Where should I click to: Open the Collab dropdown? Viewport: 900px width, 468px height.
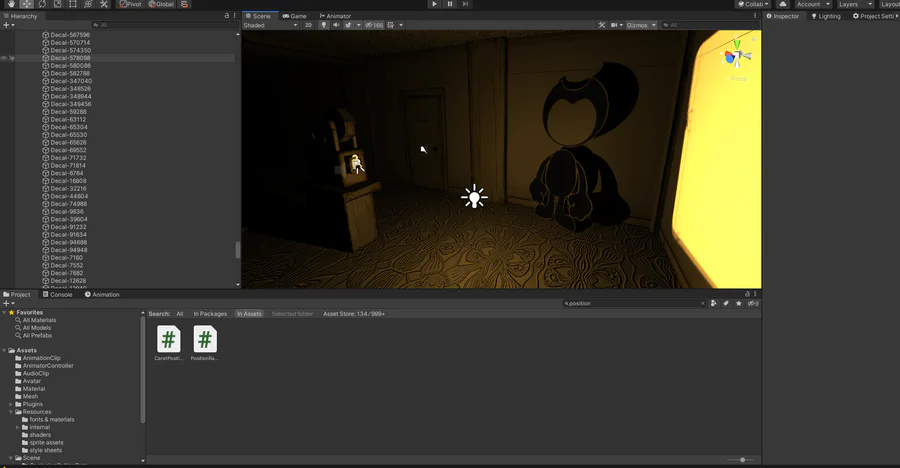(x=752, y=4)
